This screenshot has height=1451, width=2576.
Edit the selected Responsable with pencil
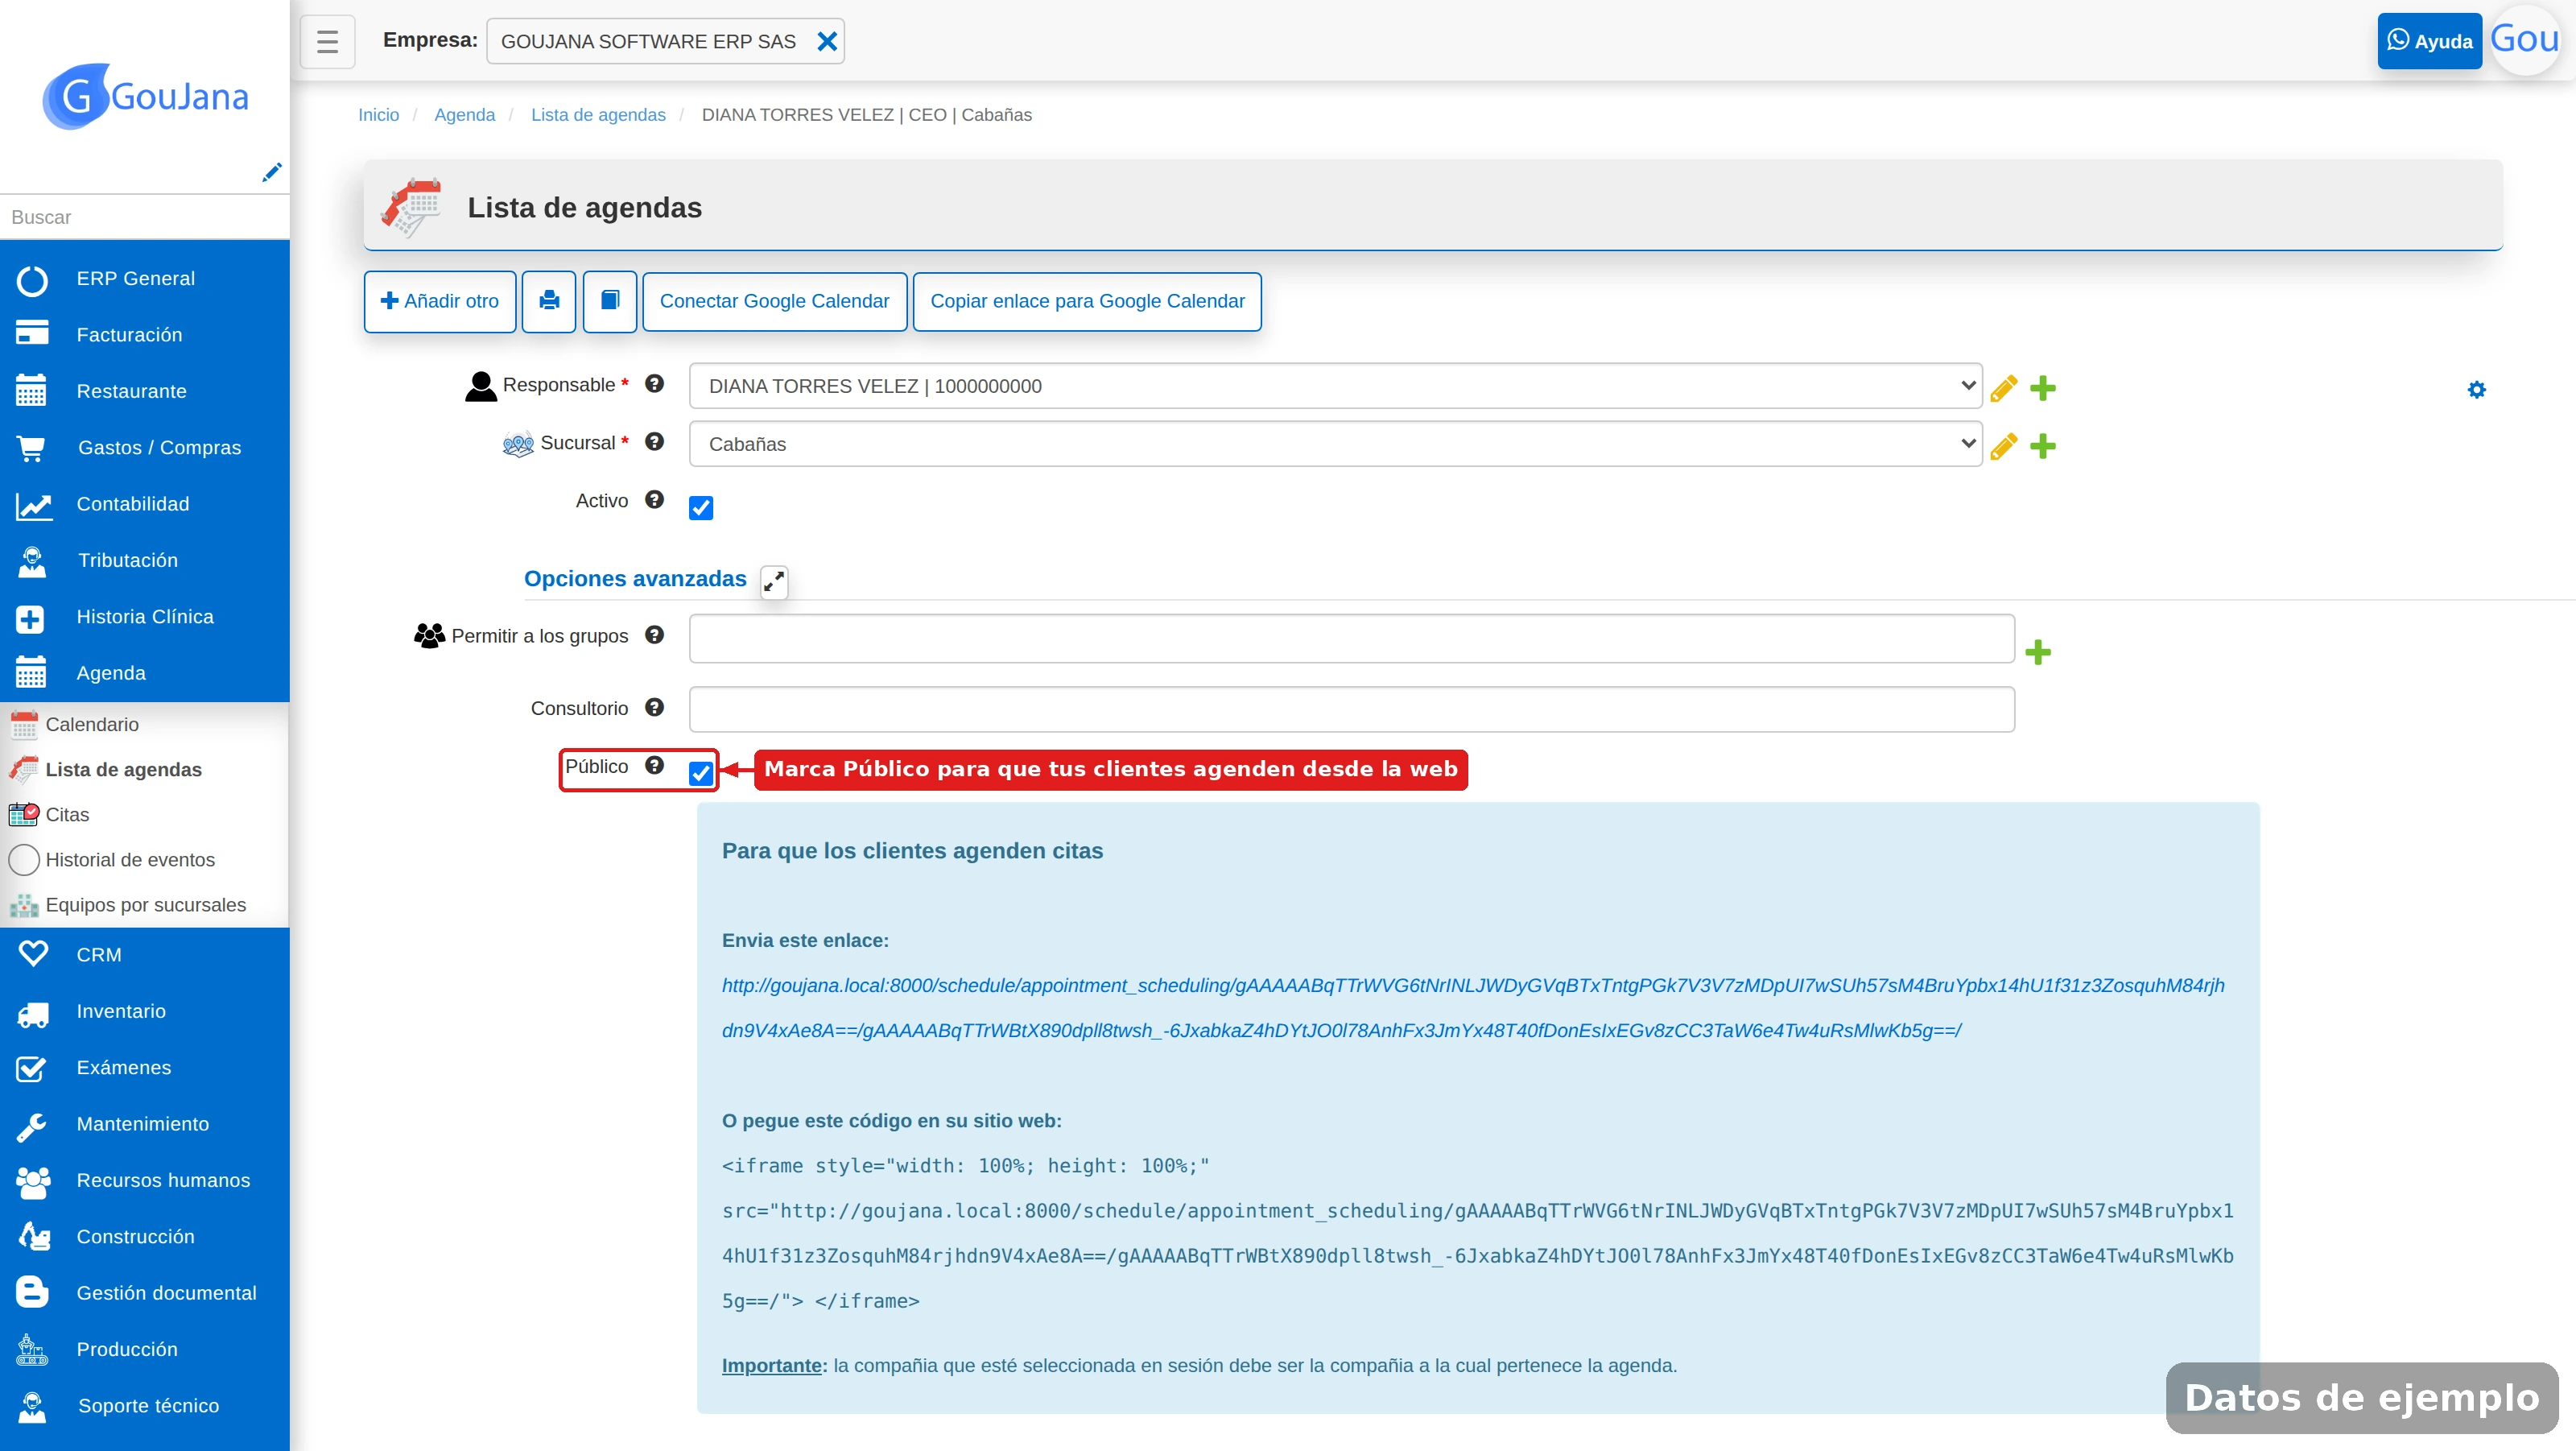click(x=2003, y=388)
